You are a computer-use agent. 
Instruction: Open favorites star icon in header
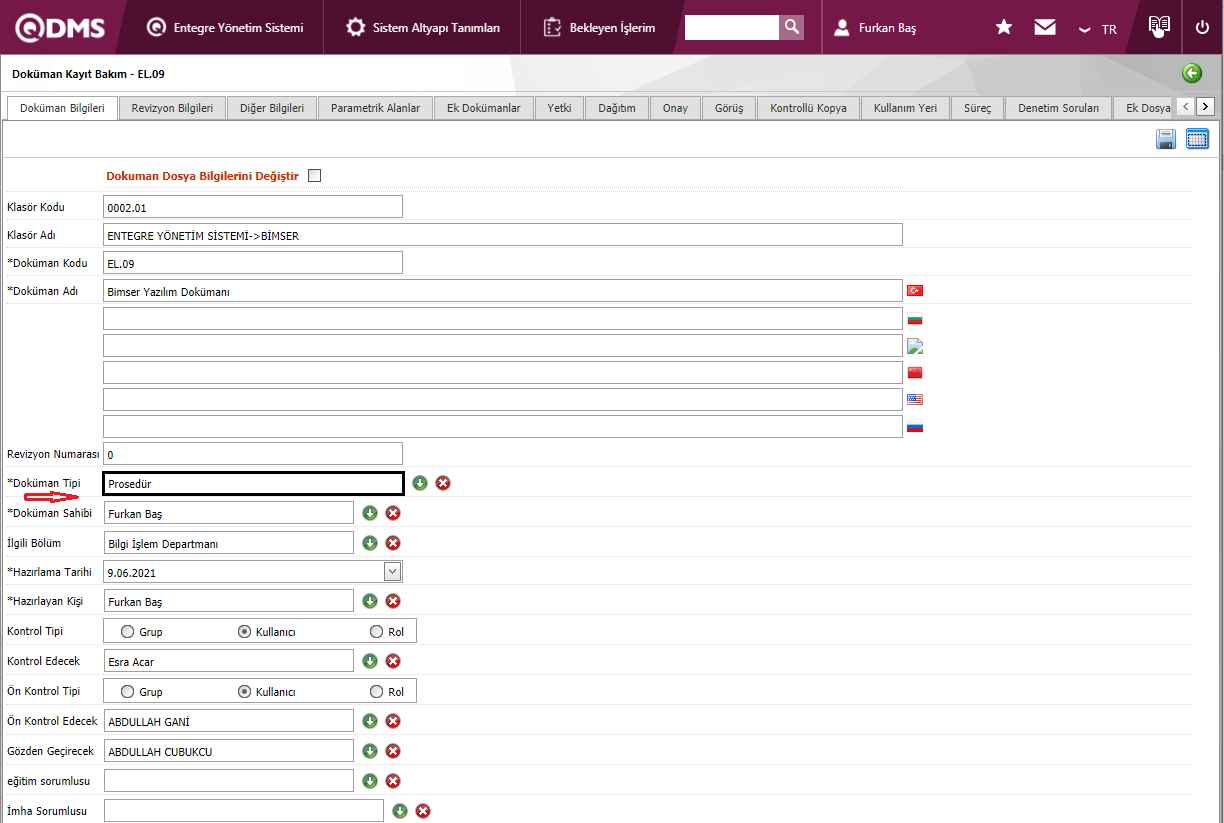1004,28
